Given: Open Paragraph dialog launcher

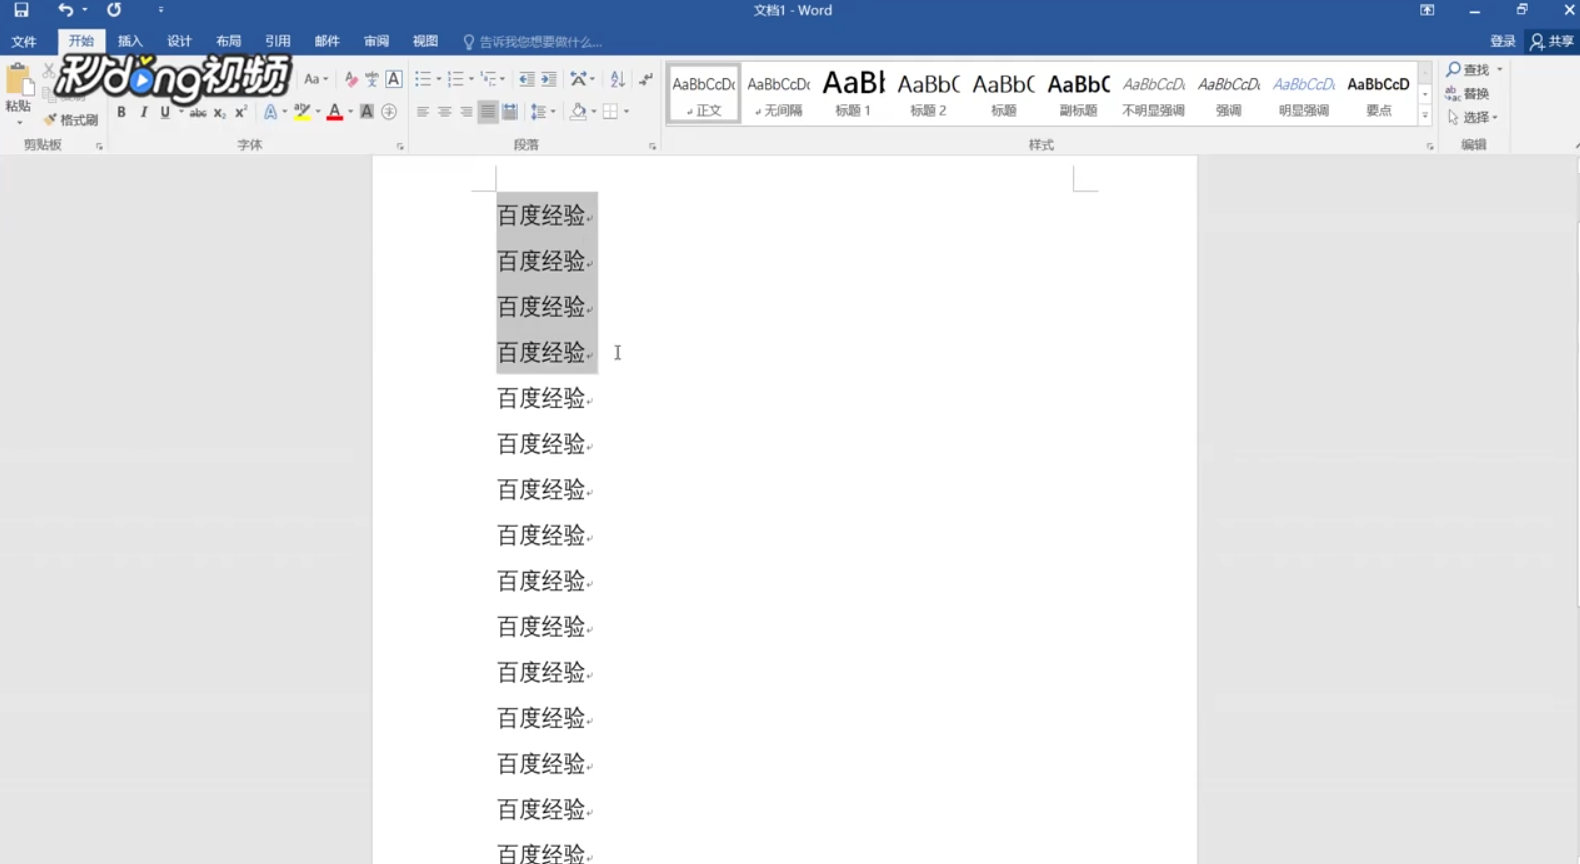Looking at the screenshot, I should click(x=652, y=146).
